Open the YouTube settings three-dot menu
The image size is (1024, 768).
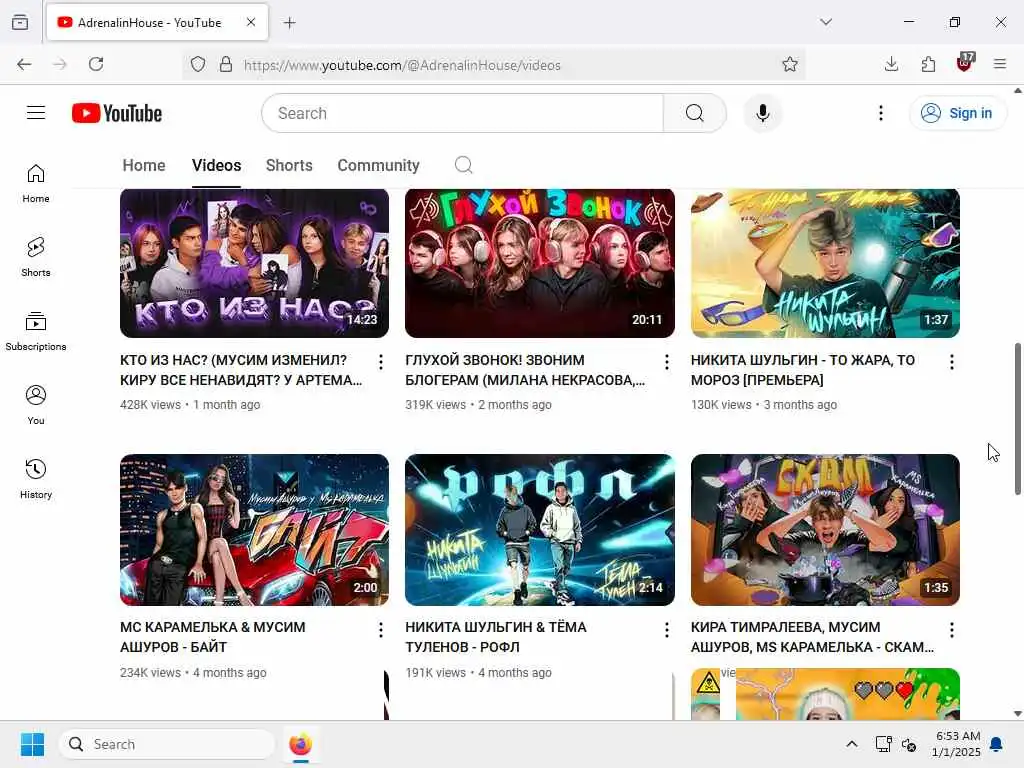[x=880, y=113]
